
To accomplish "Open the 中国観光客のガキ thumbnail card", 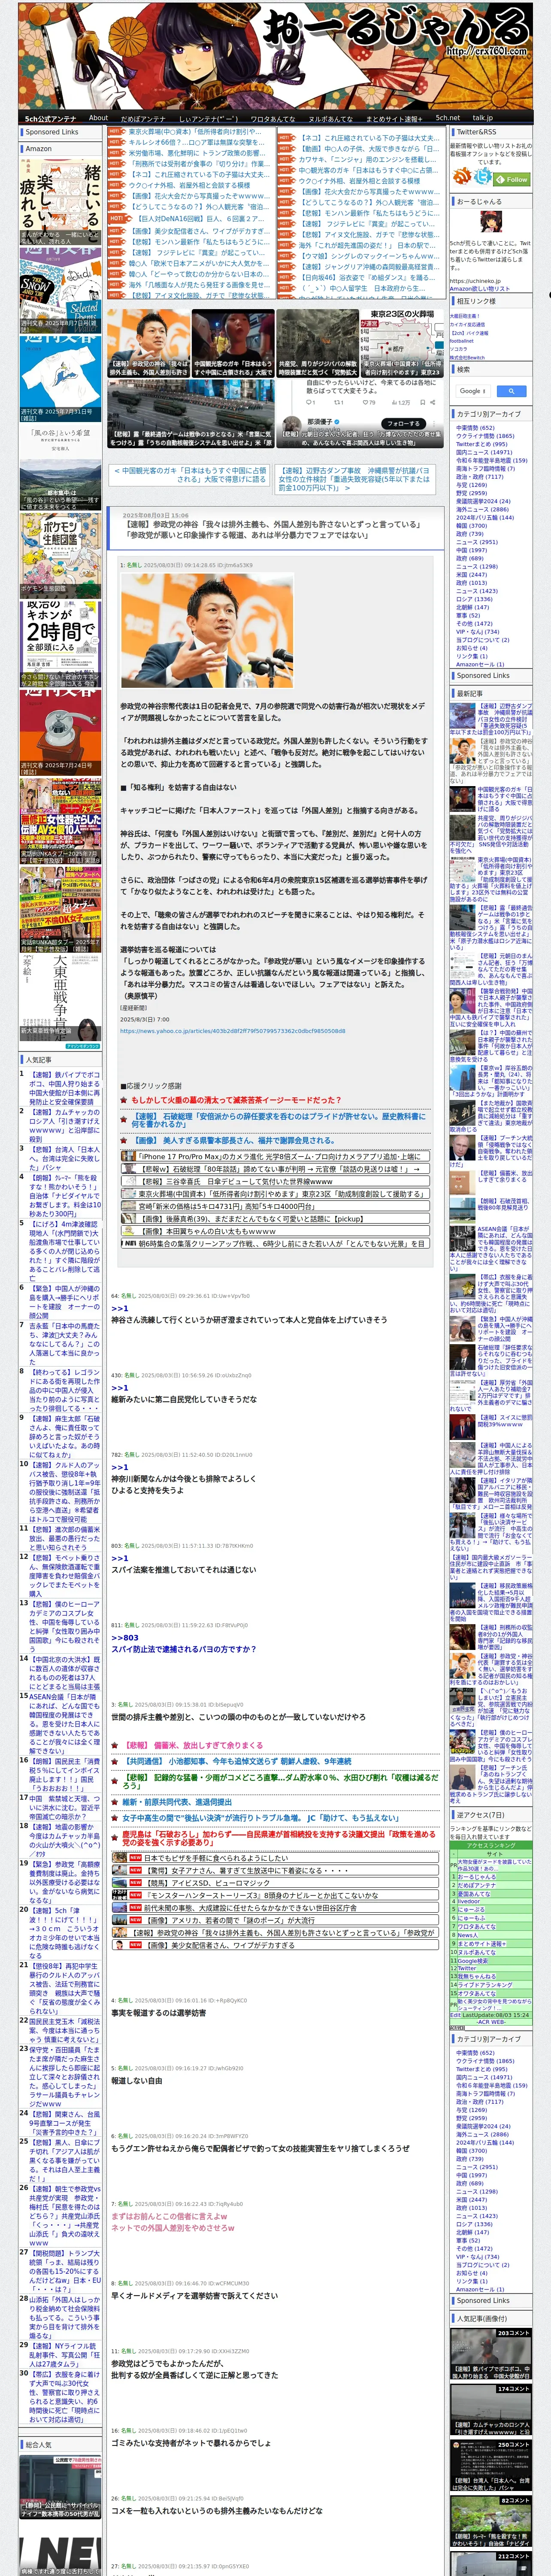I will tap(233, 342).
